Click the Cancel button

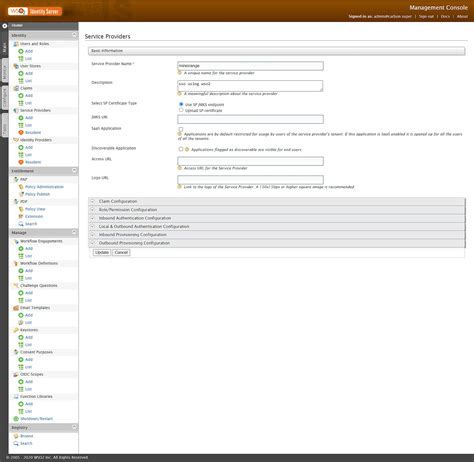(x=121, y=253)
